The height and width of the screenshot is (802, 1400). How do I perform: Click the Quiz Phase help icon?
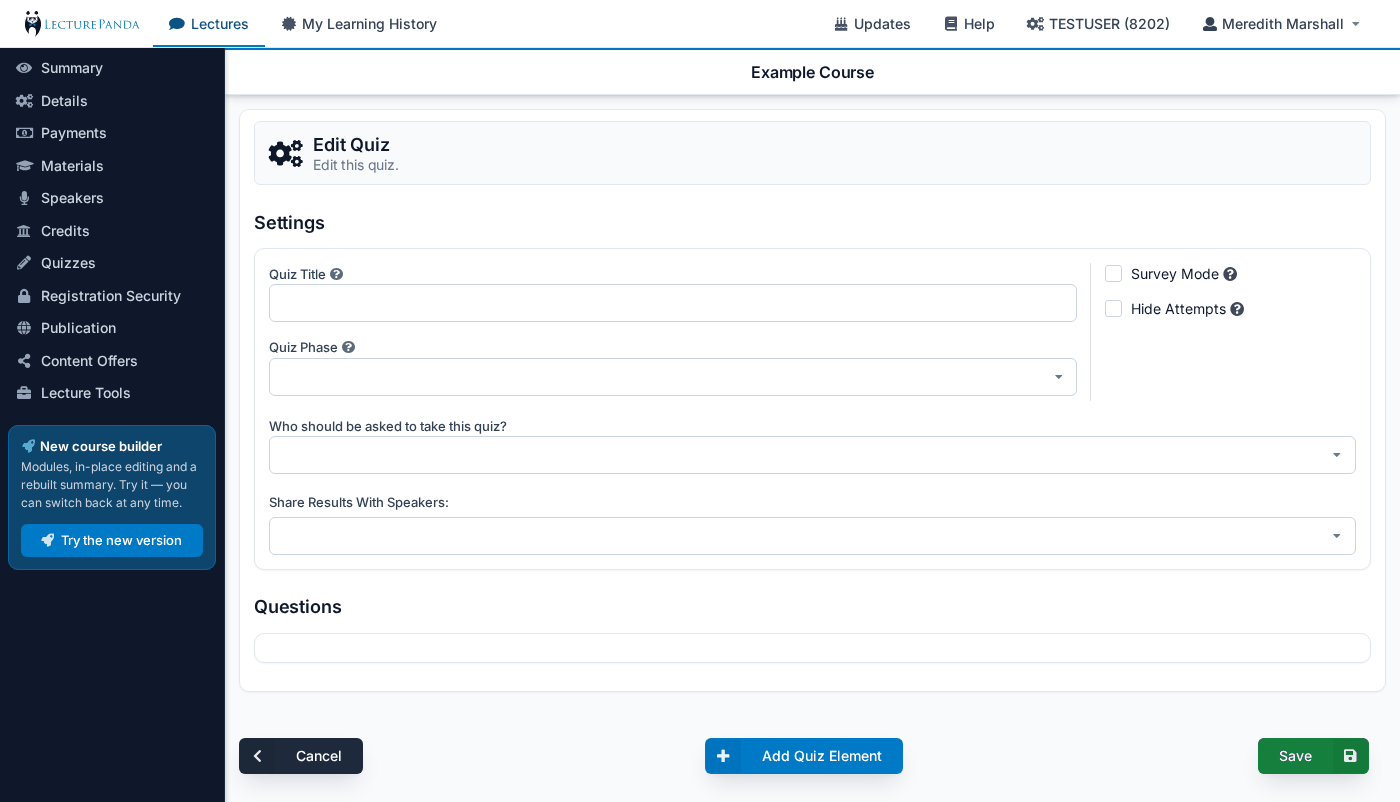[x=349, y=347]
